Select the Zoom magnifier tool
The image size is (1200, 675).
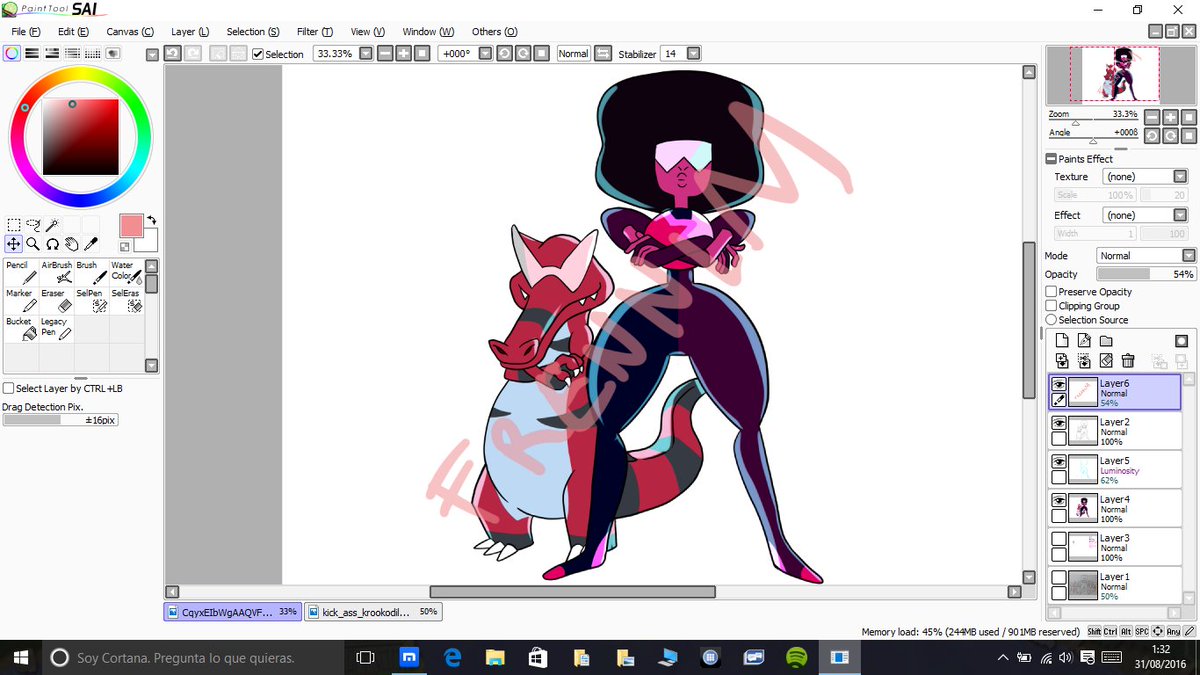[33, 243]
